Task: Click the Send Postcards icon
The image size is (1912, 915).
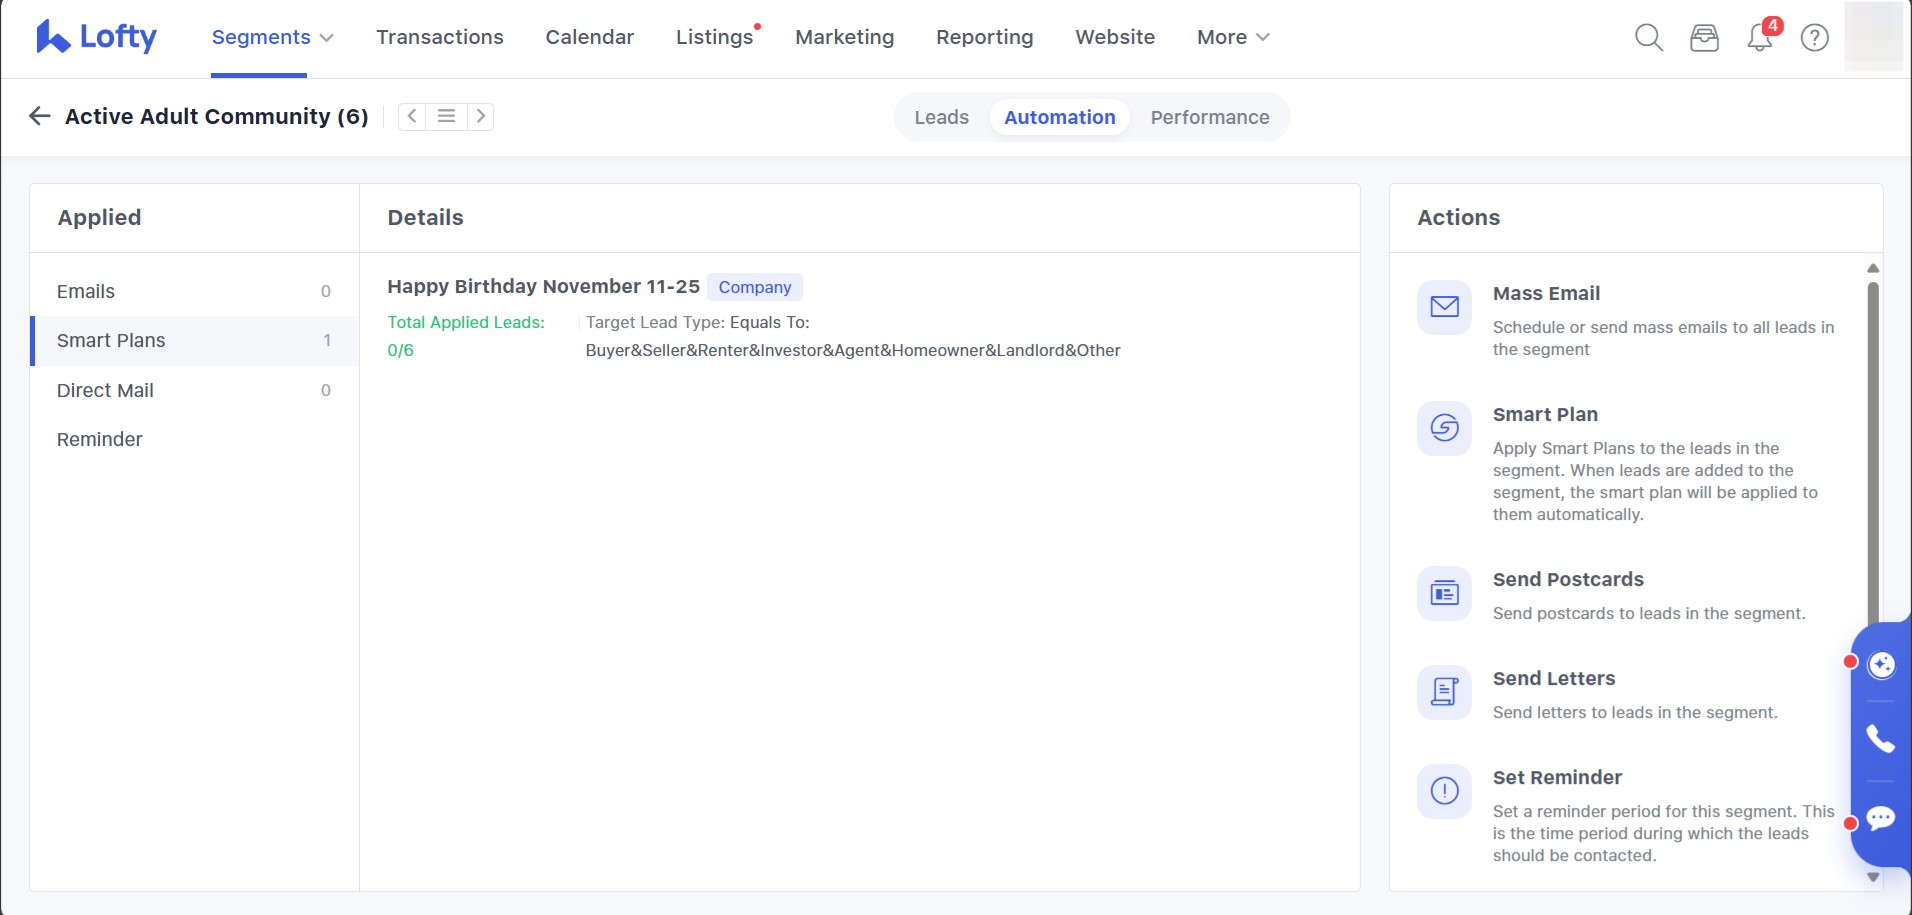Action: click(1444, 594)
